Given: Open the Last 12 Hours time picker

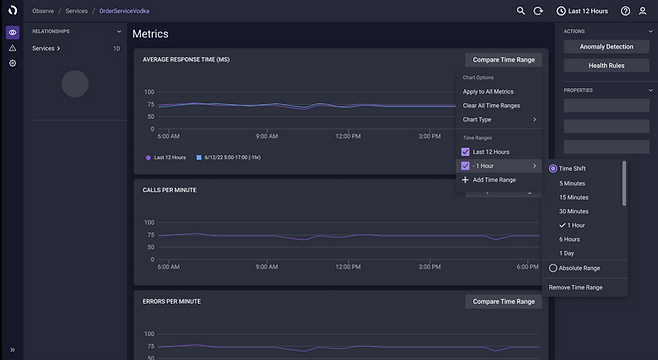Looking at the screenshot, I should click(582, 11).
